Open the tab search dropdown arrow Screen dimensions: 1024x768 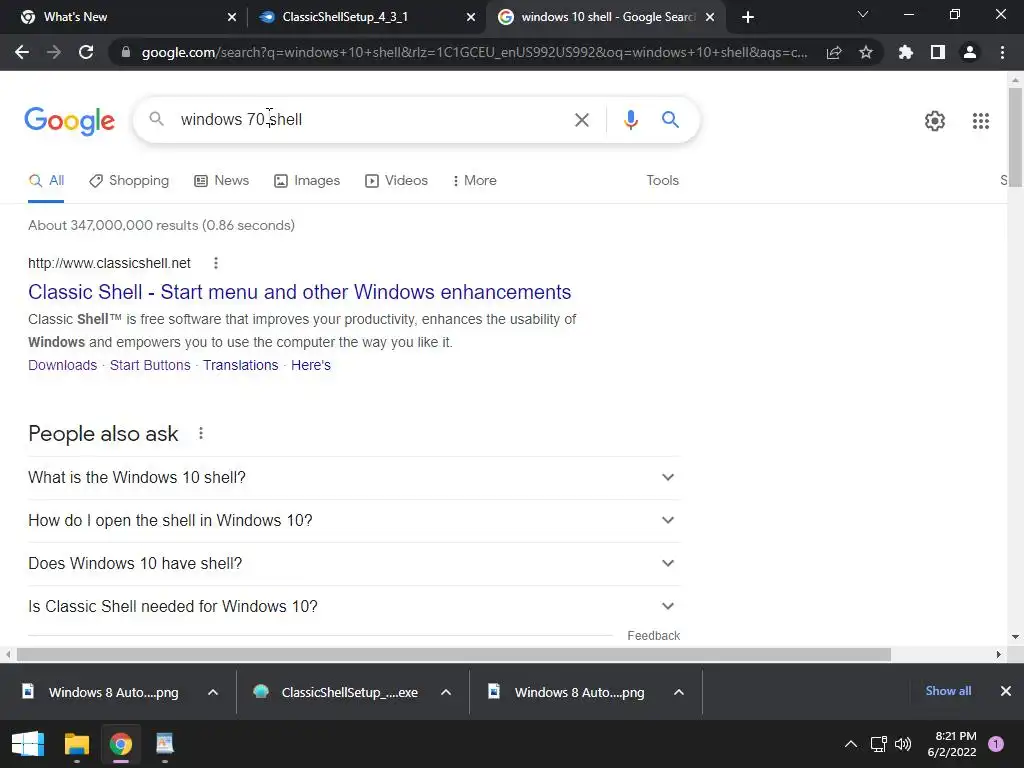tap(863, 14)
